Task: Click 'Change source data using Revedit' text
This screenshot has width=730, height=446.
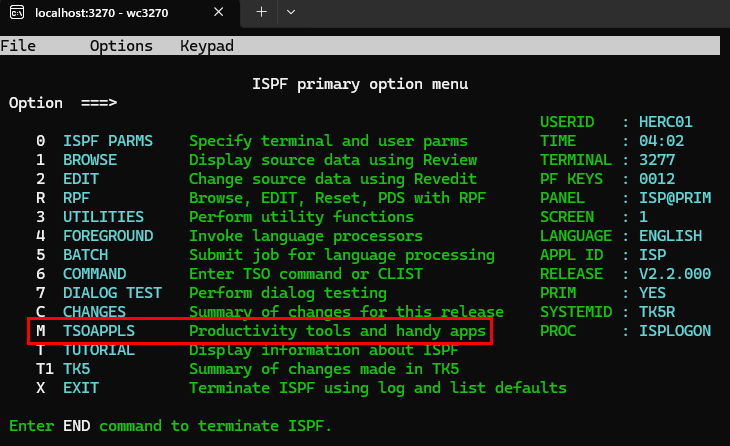Action: coord(333,179)
